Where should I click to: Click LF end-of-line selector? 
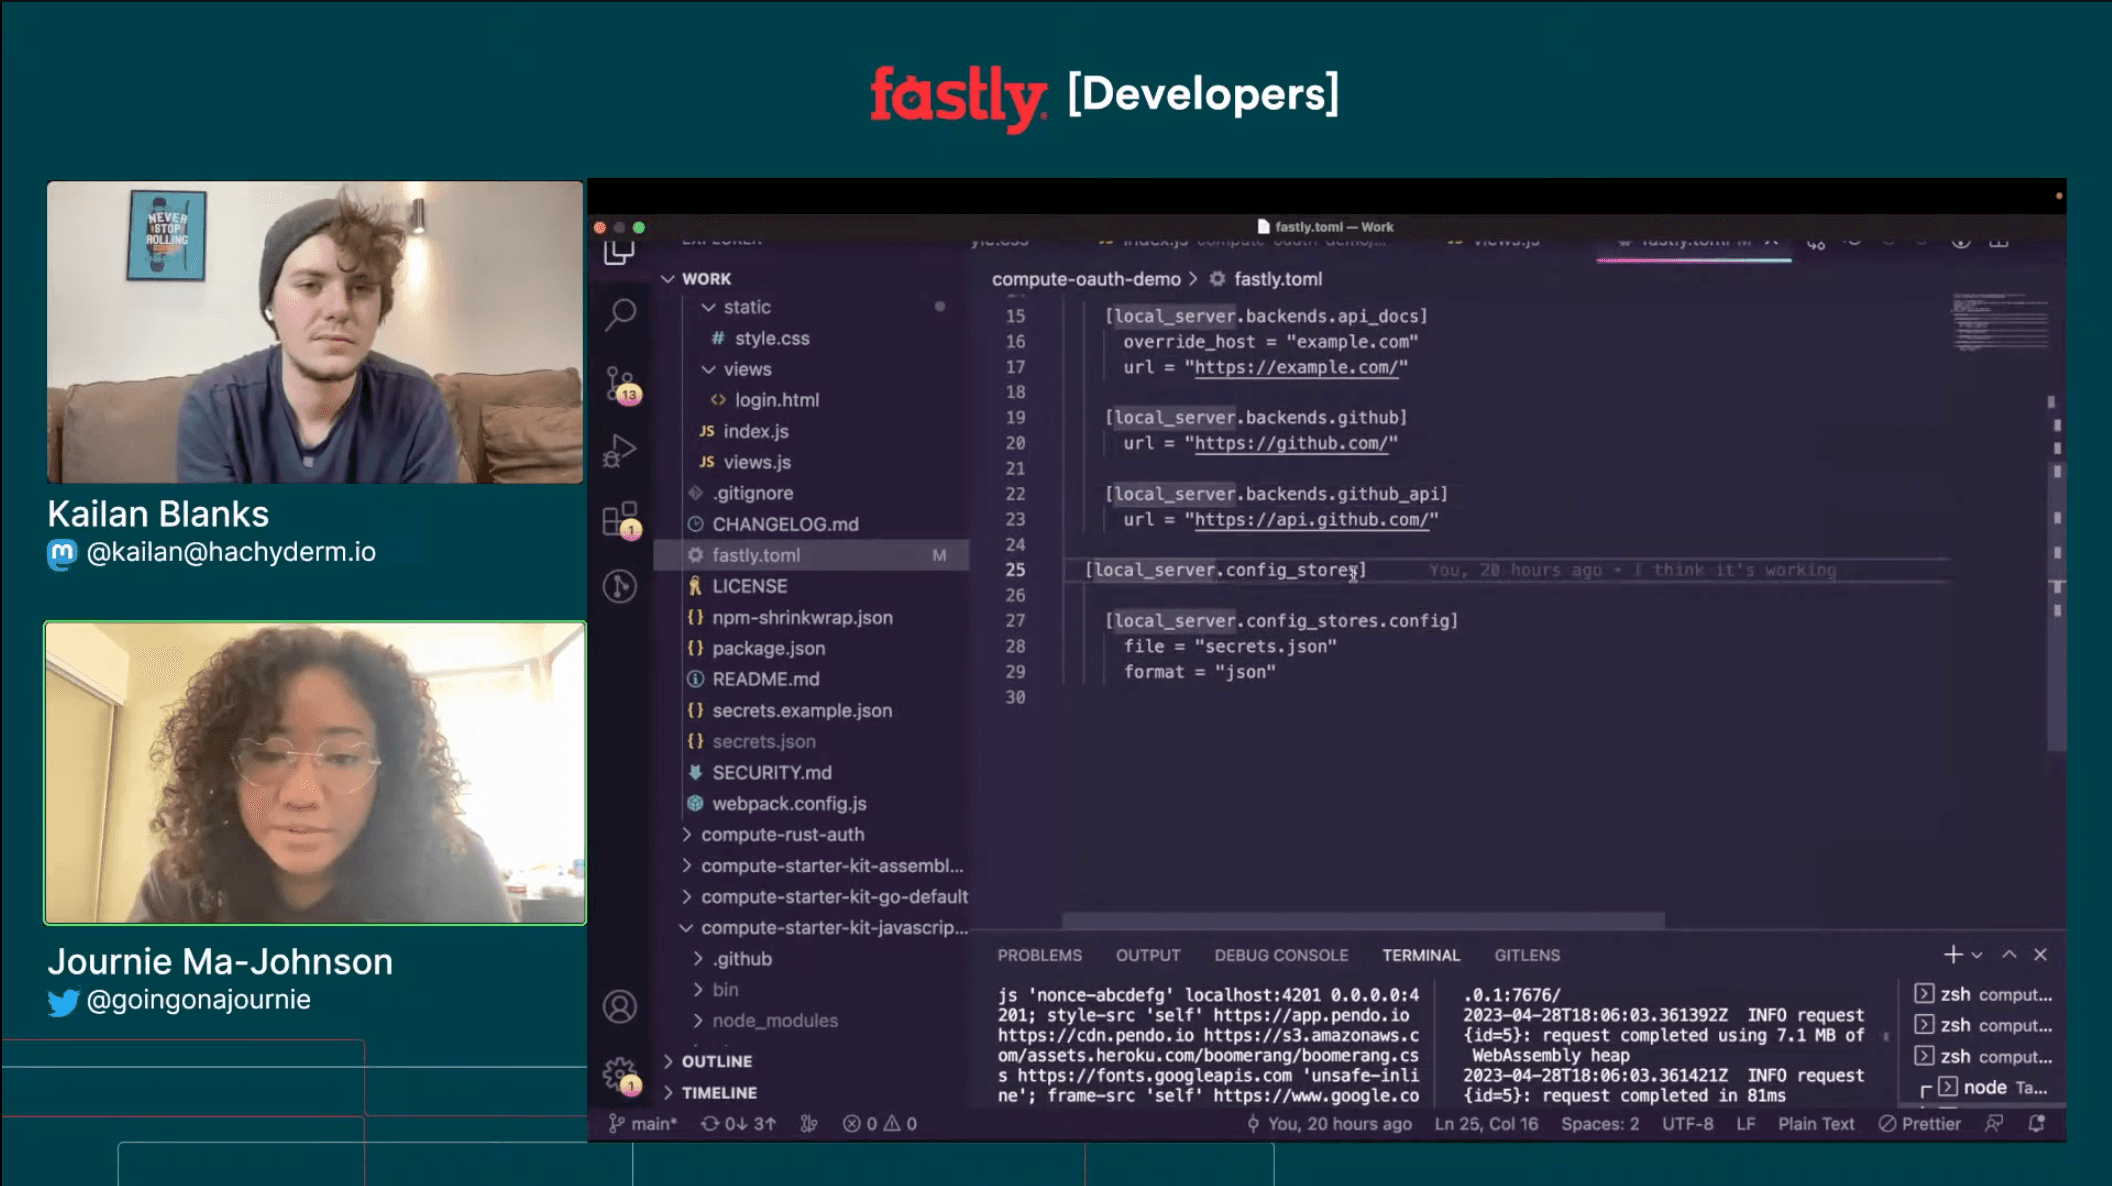click(1746, 1124)
